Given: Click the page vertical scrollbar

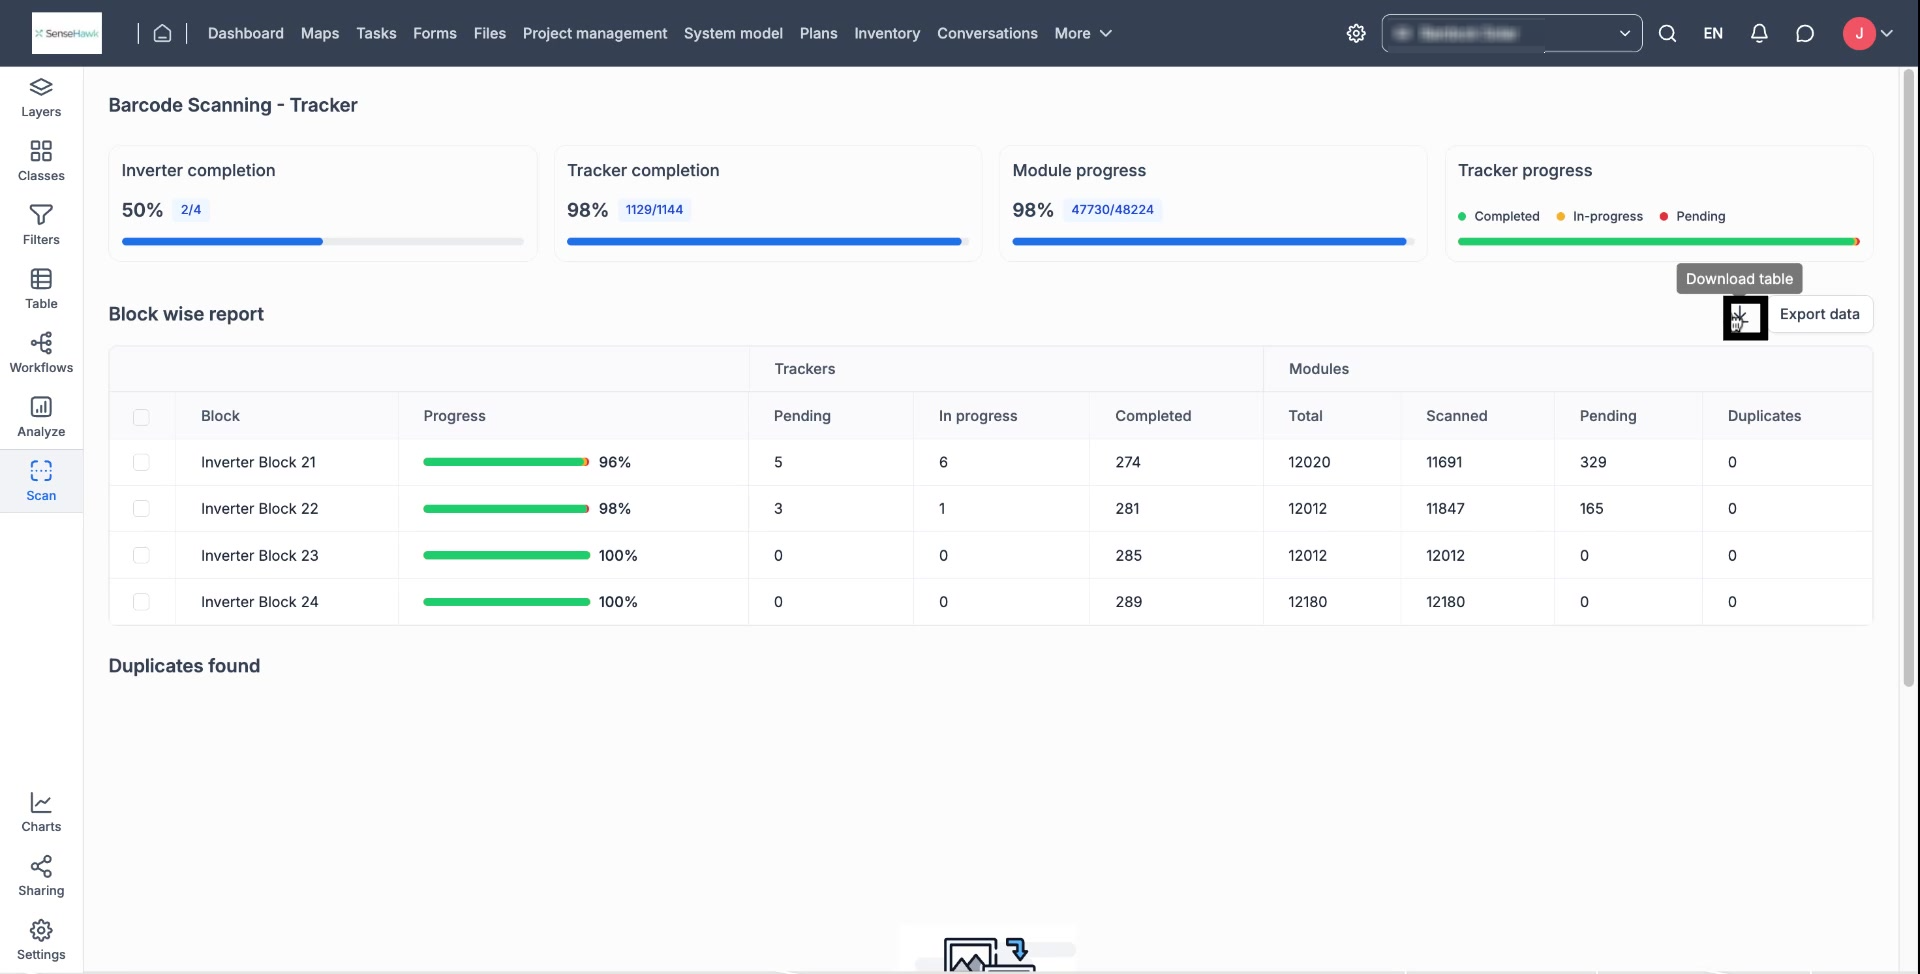Looking at the screenshot, I should coord(1909,378).
